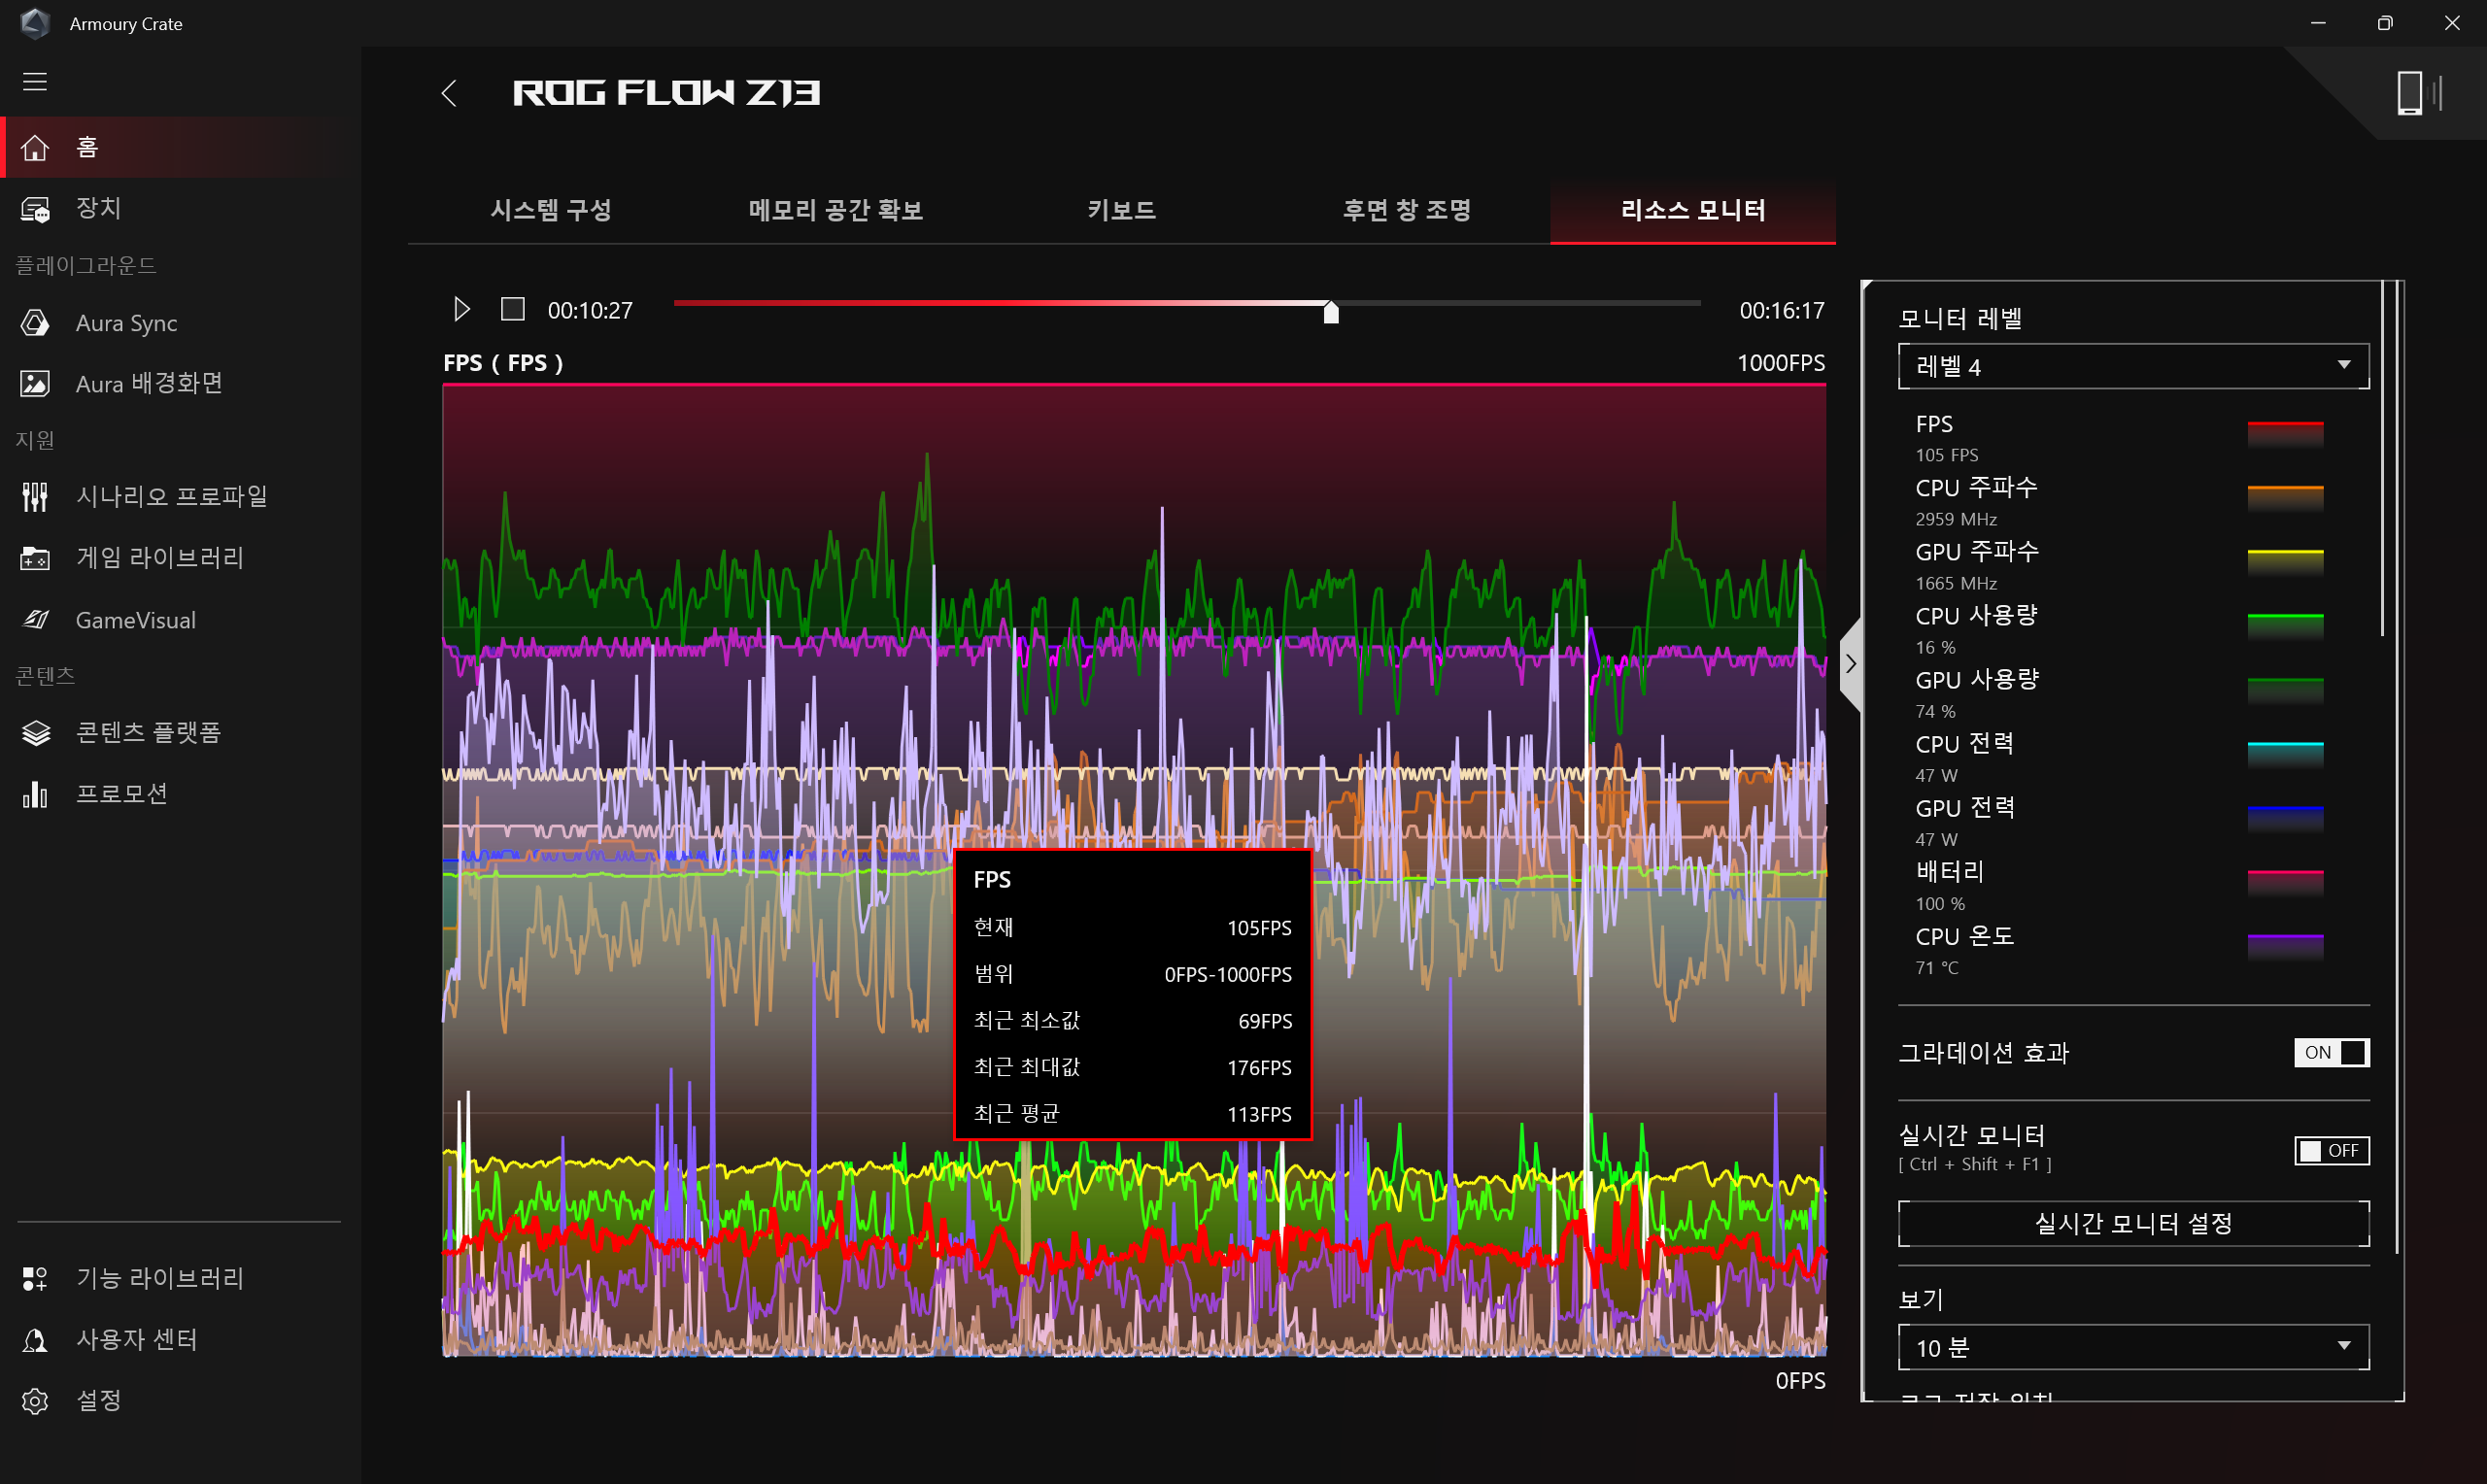Select the GPU 주파수 metric label
This screenshot has height=1484, width=2487.
[x=1977, y=552]
